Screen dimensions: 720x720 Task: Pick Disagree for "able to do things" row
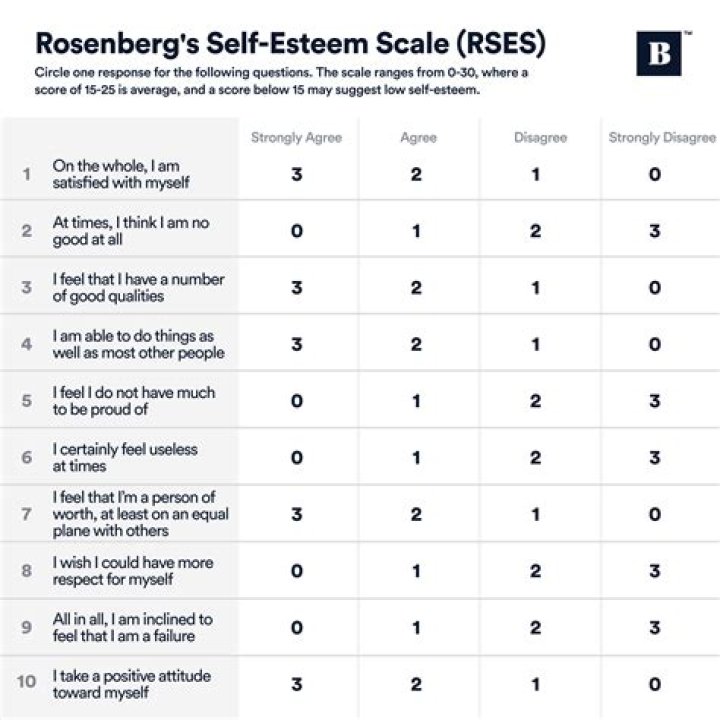pos(536,345)
